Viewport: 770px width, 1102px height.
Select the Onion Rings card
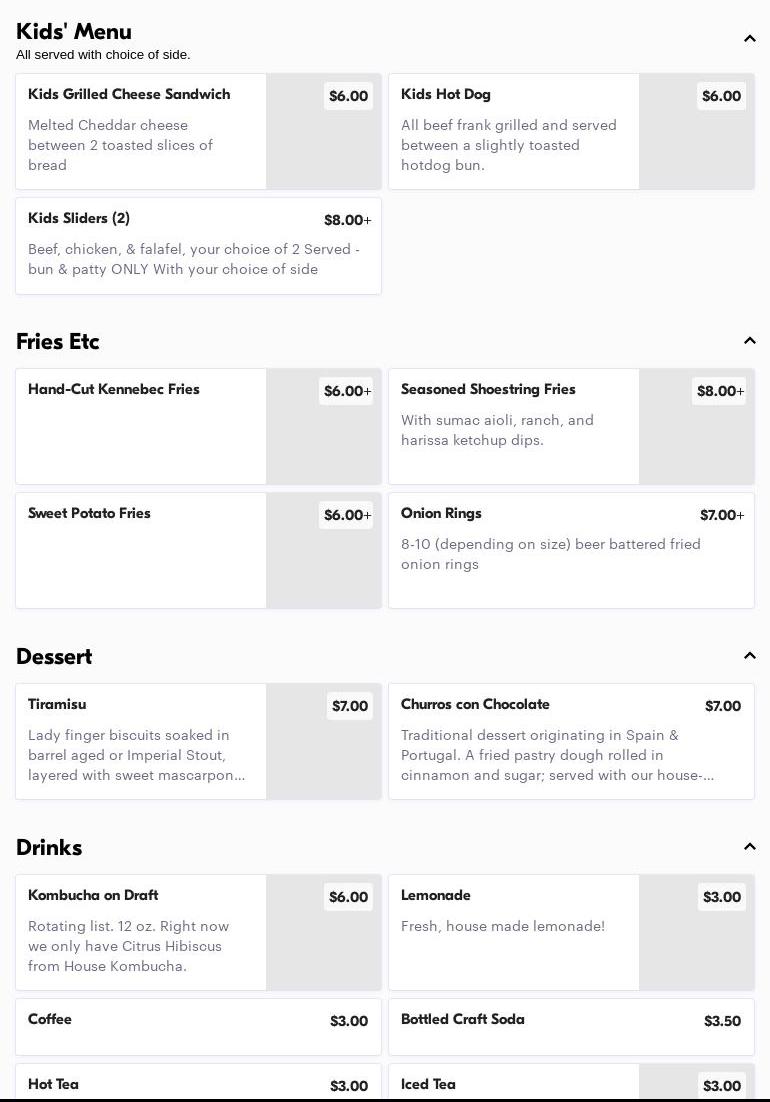[x=571, y=550]
